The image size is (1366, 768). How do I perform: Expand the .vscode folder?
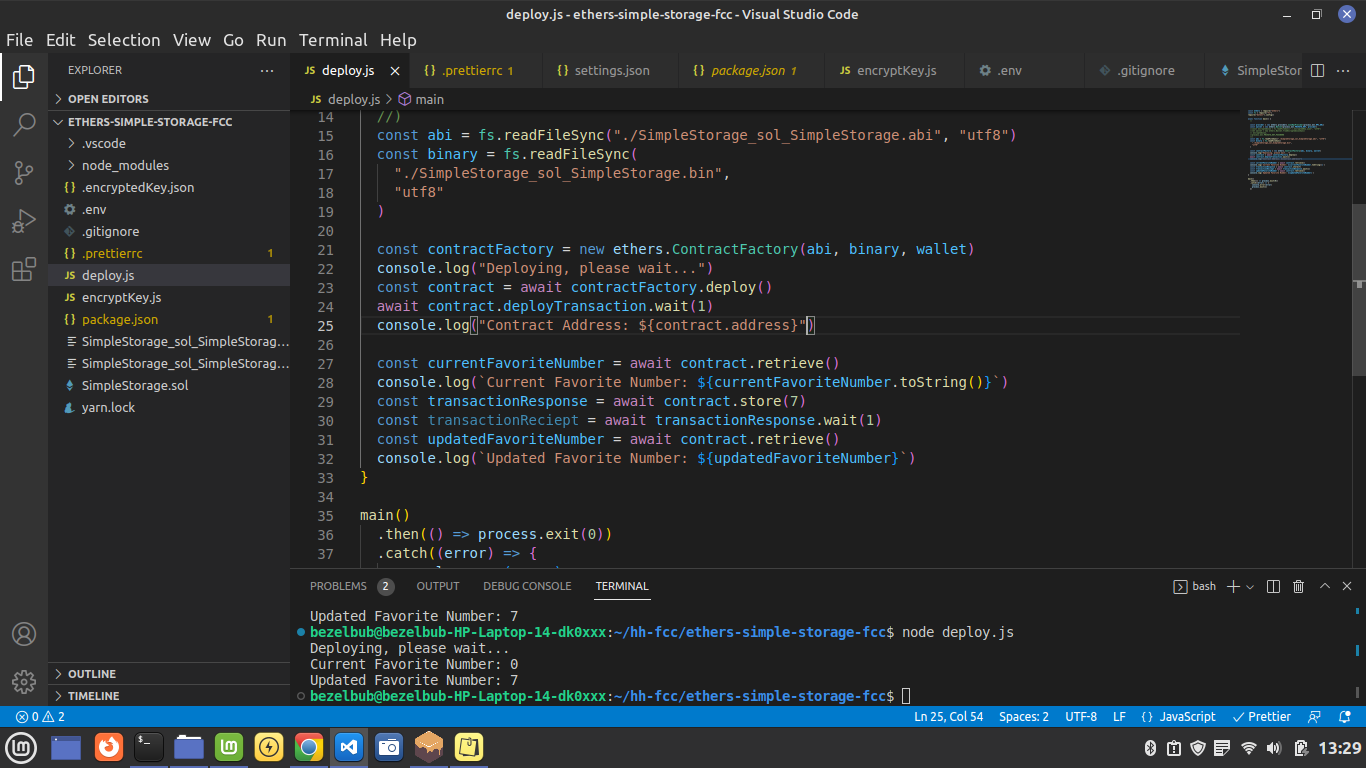[x=170, y=144]
